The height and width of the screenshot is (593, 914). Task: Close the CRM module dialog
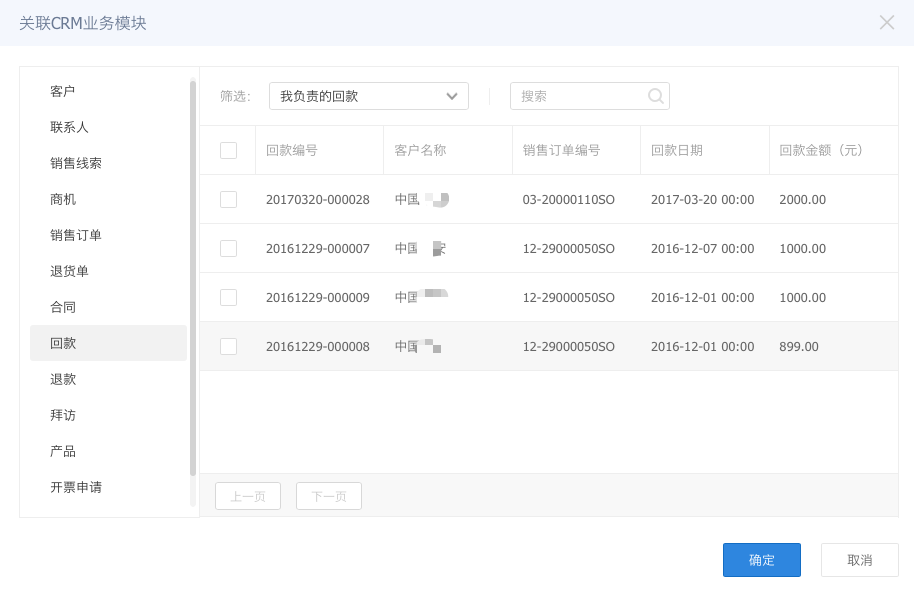886,22
